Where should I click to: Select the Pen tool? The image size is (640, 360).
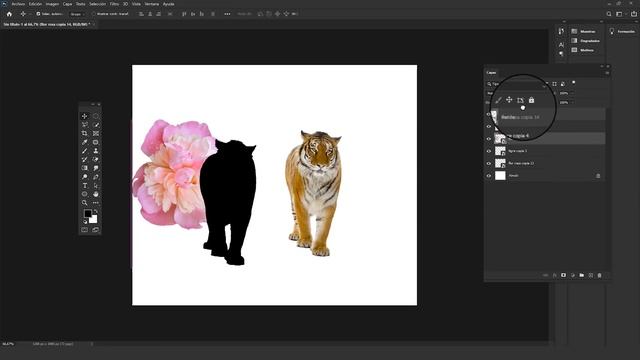pos(96,177)
